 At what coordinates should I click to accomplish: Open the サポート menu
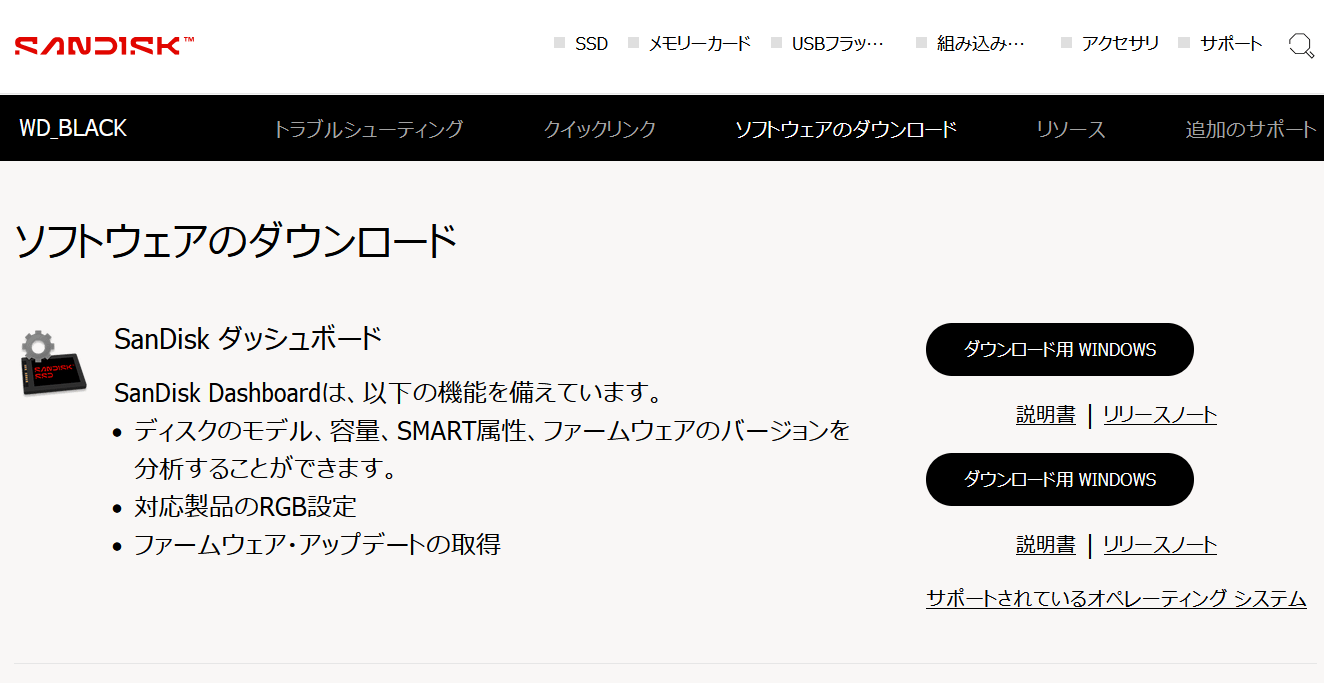1231,44
